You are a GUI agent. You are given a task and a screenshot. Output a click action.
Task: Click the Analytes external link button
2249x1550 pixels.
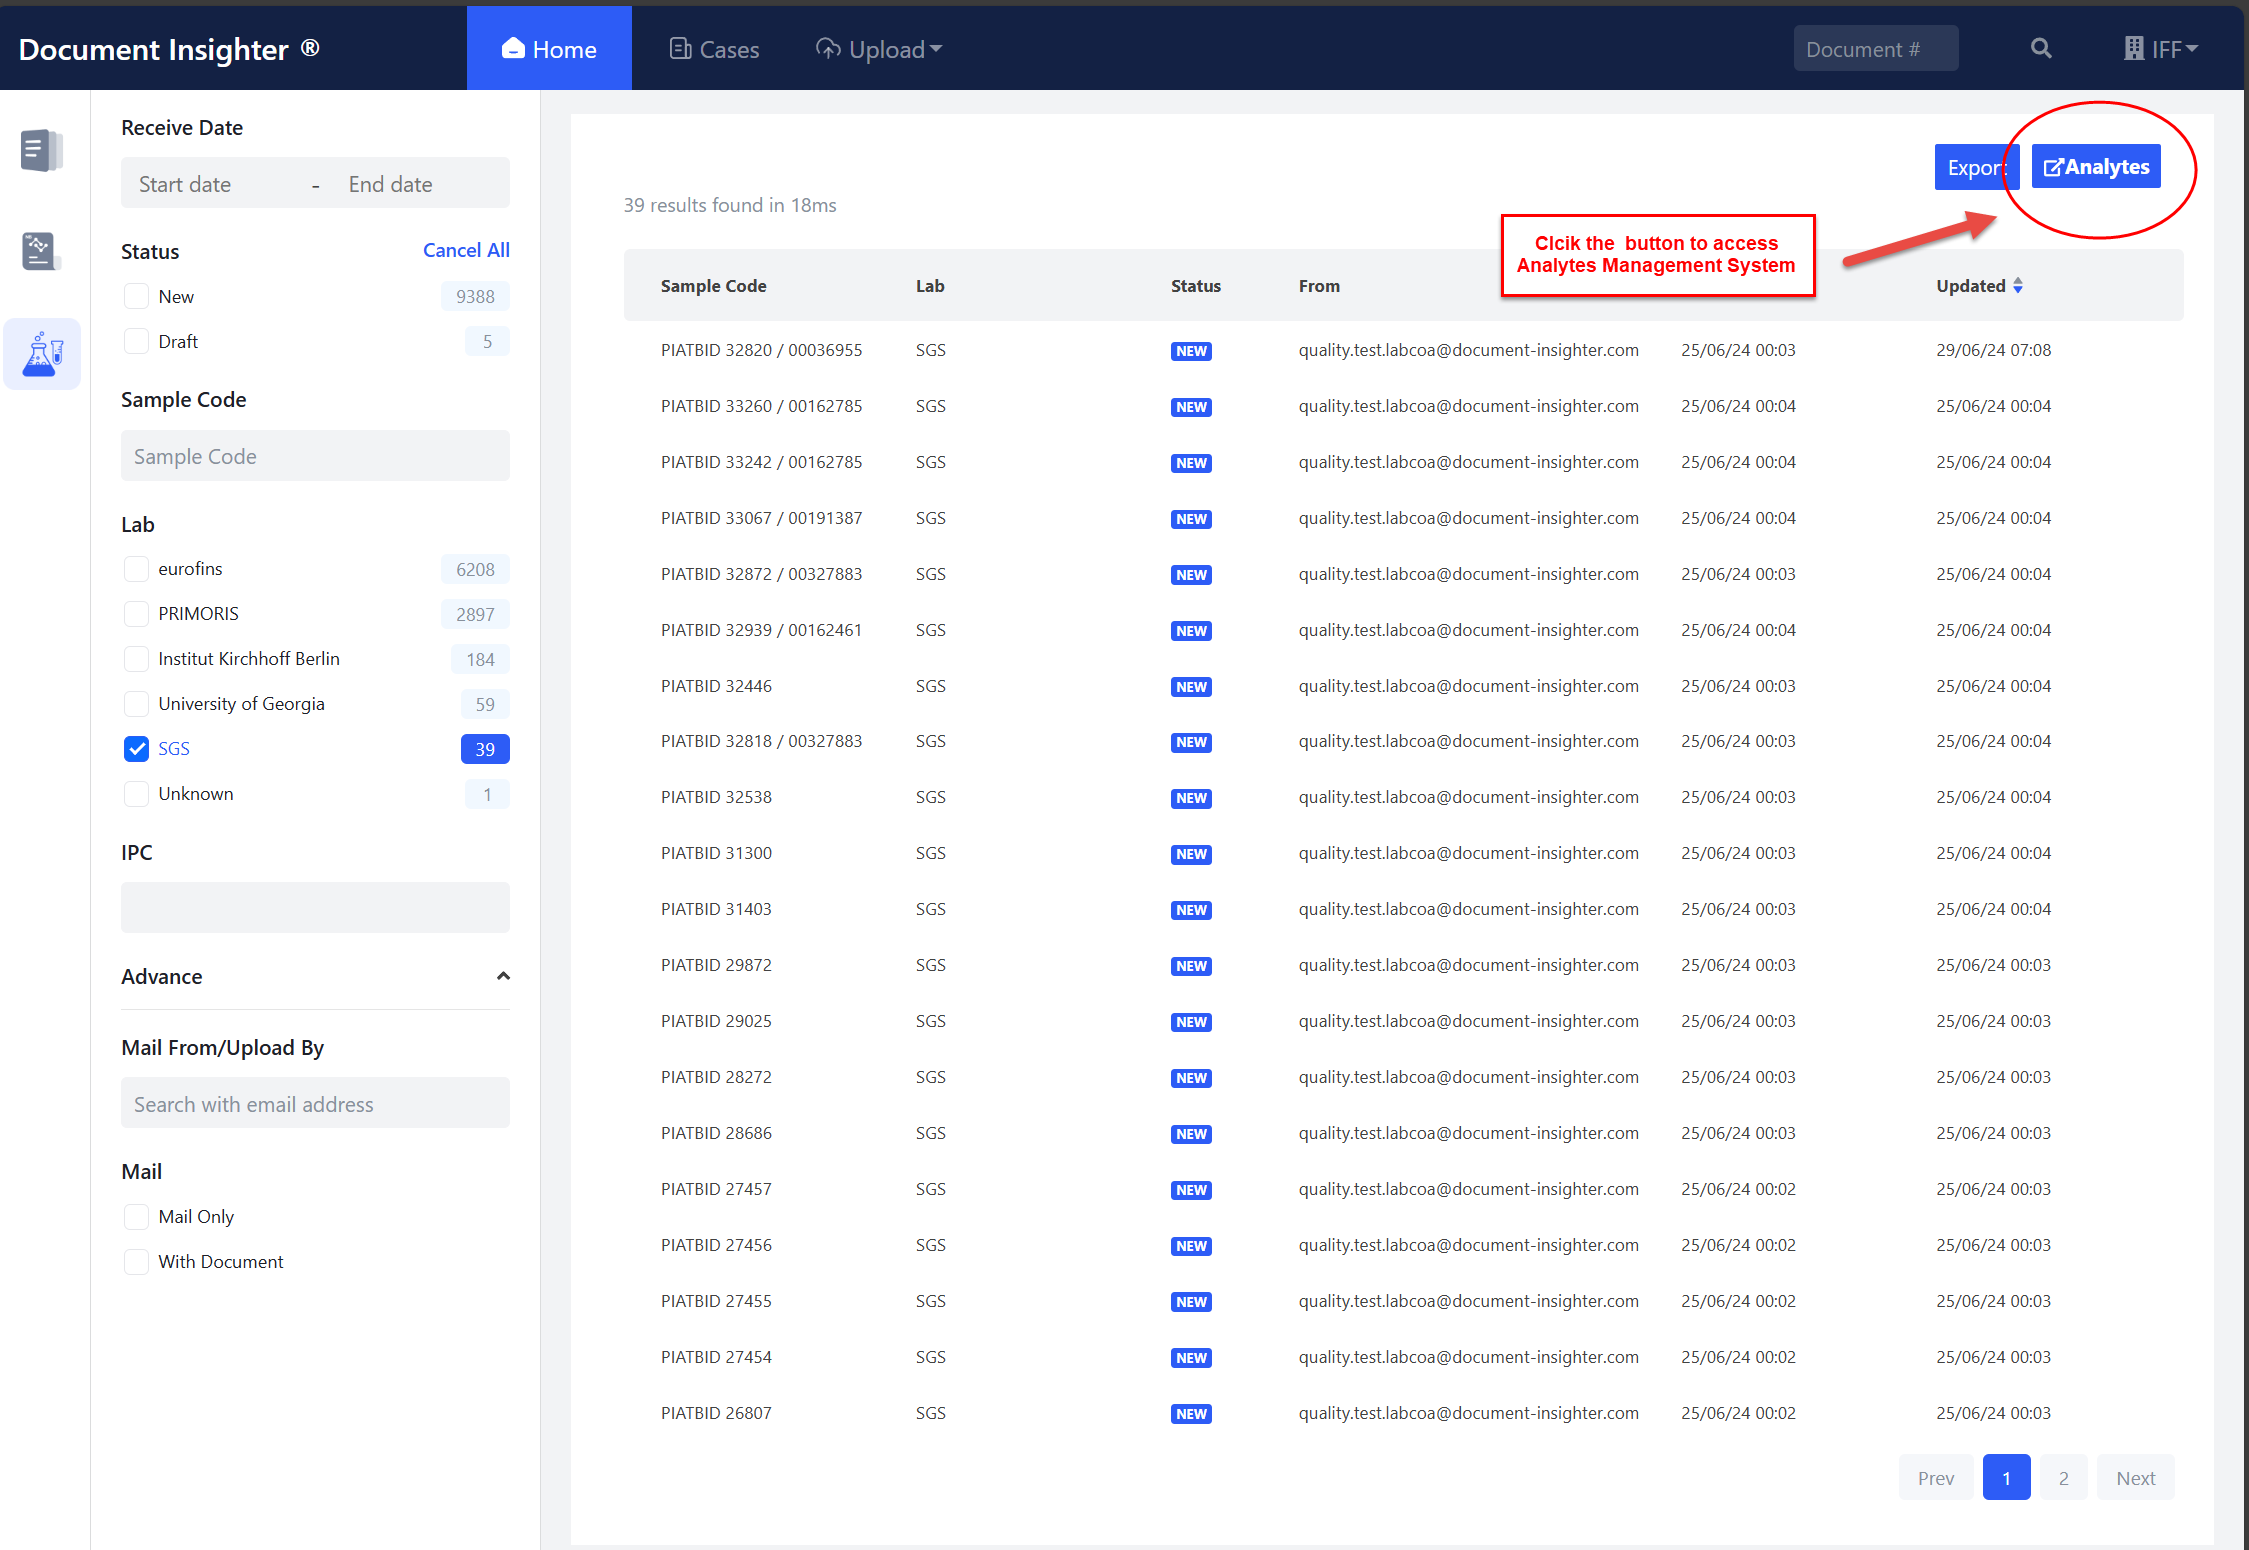2096,167
